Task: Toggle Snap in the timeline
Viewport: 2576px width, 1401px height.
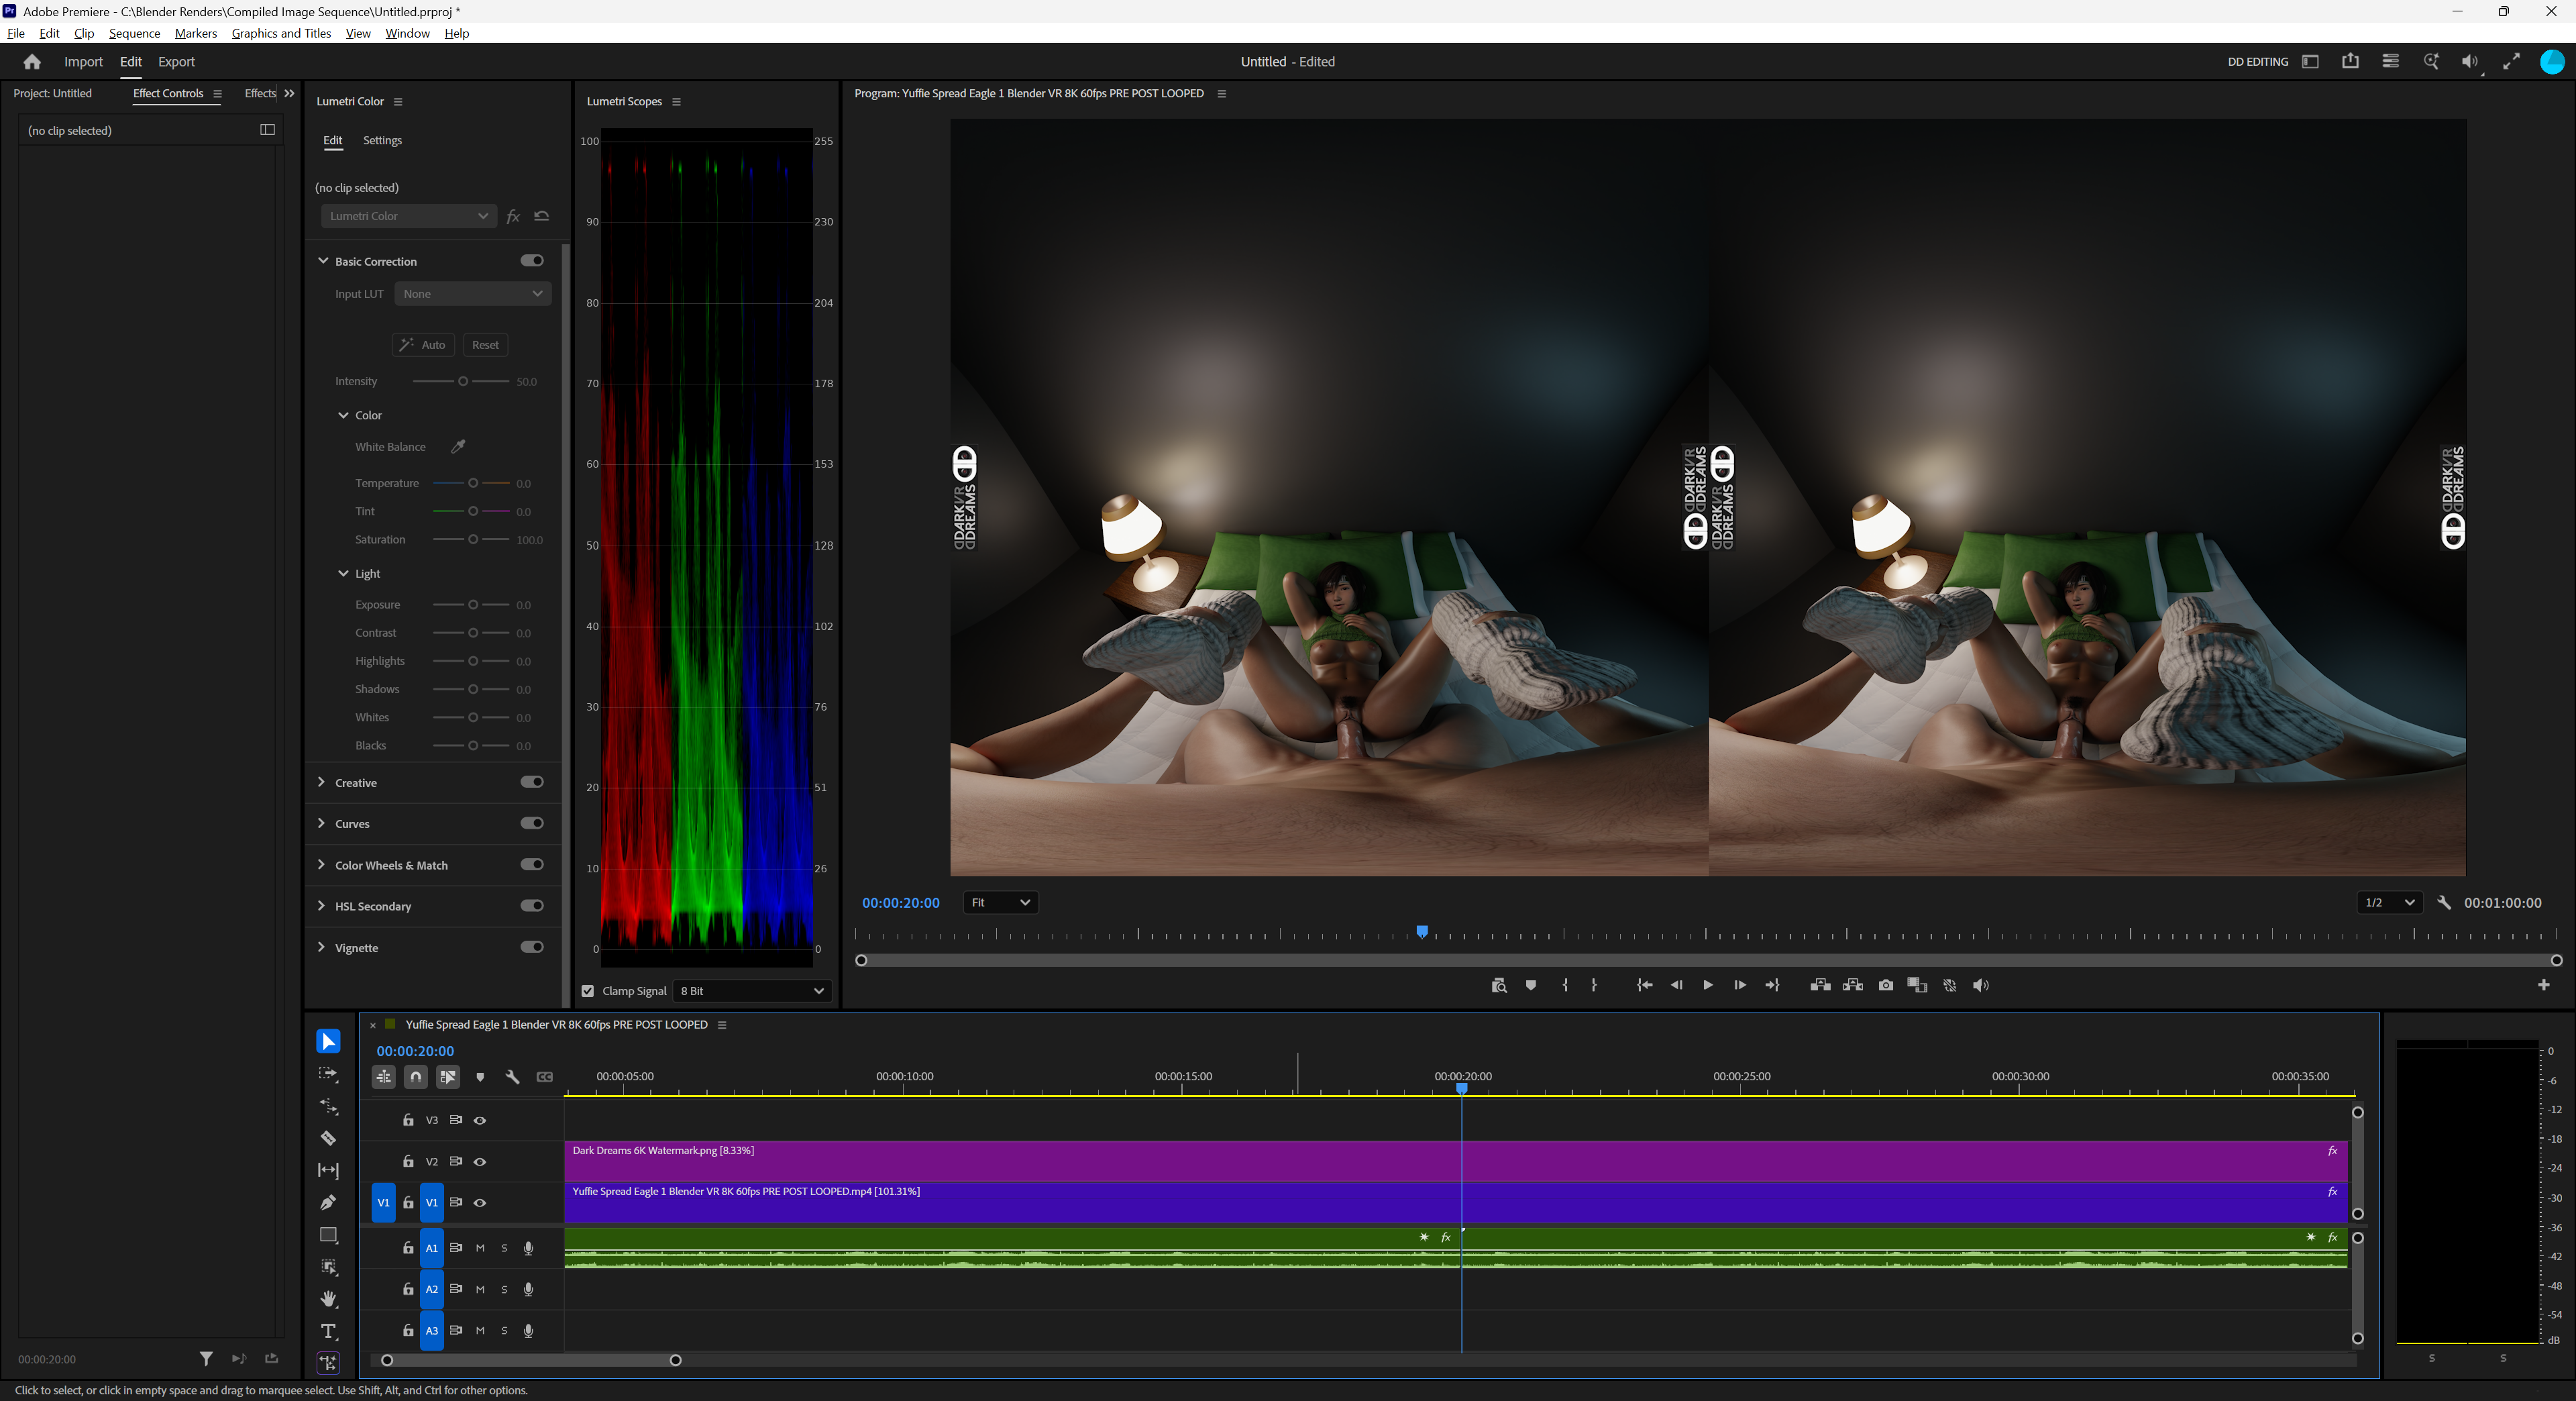Action: (416, 1077)
